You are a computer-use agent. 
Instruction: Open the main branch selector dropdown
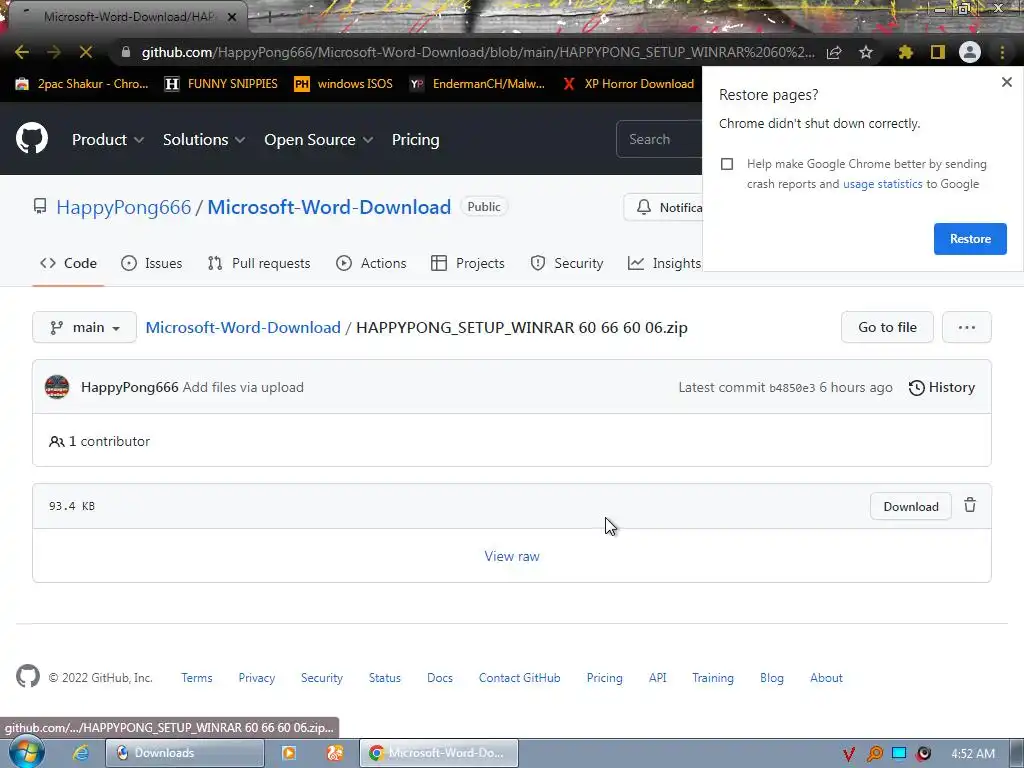[x=84, y=327]
